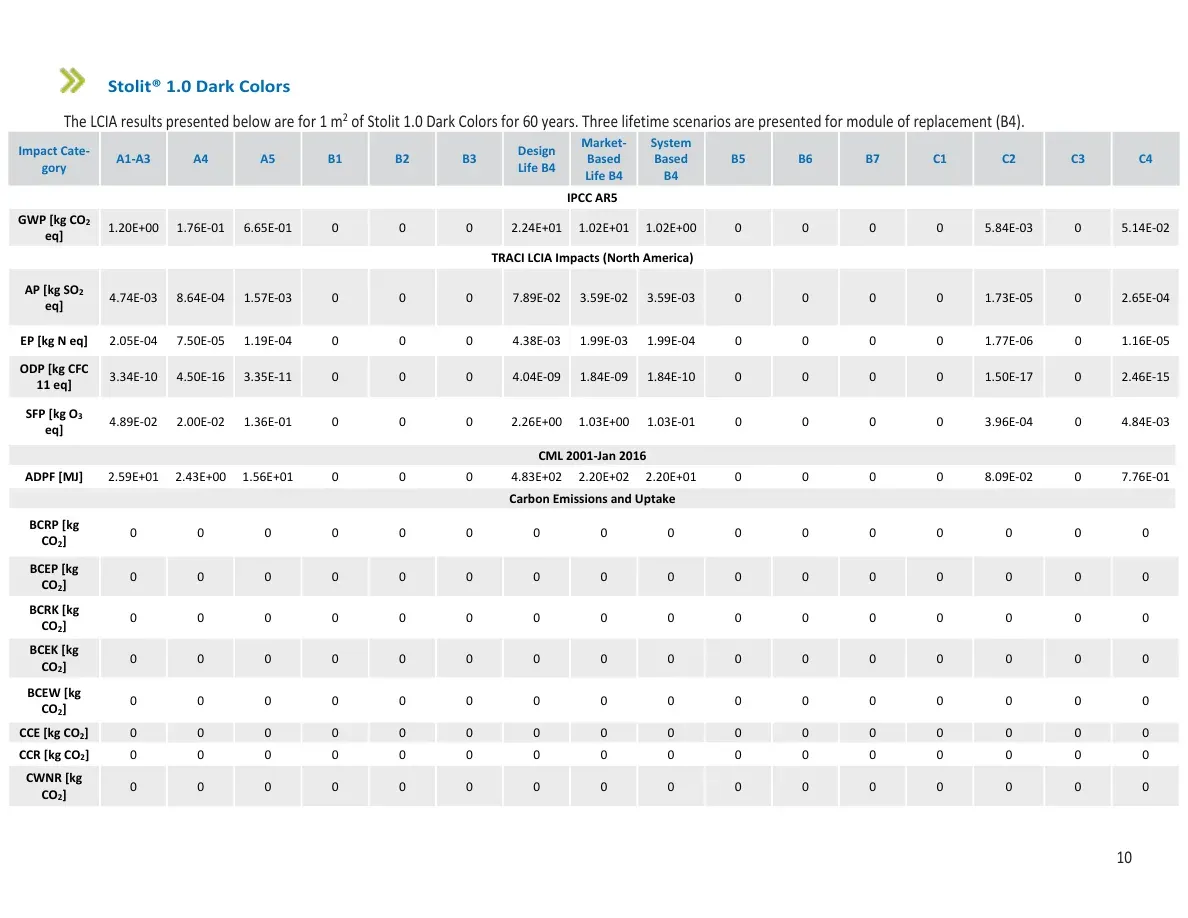Screen dimensions: 1188x918
Task: Select the SFP Design Life value 2.26E+00
Action: (x=536, y=422)
